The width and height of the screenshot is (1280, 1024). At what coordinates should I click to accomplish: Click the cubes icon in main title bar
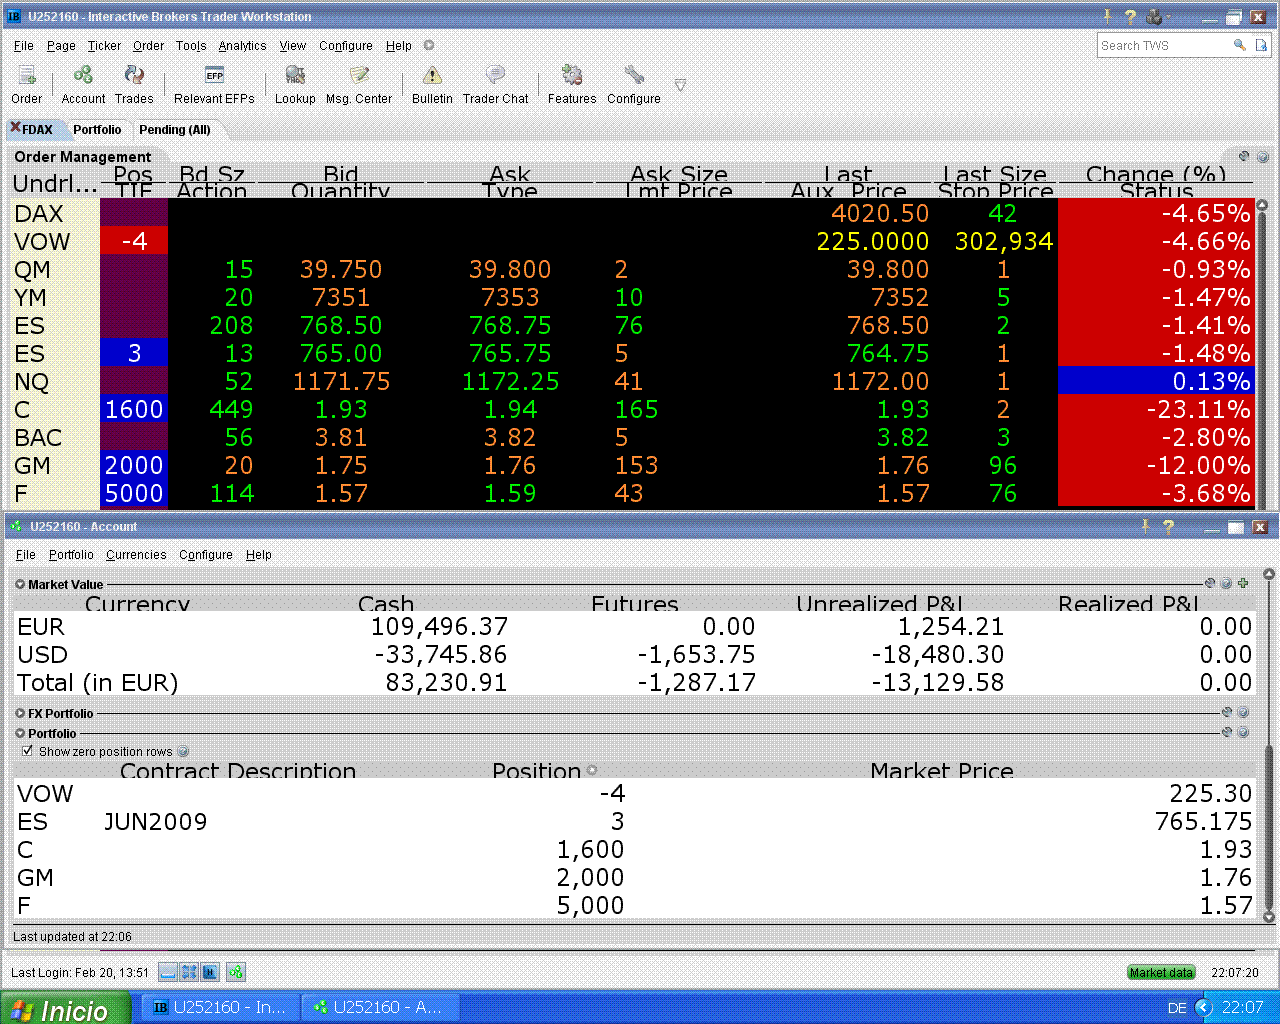(x=1154, y=16)
